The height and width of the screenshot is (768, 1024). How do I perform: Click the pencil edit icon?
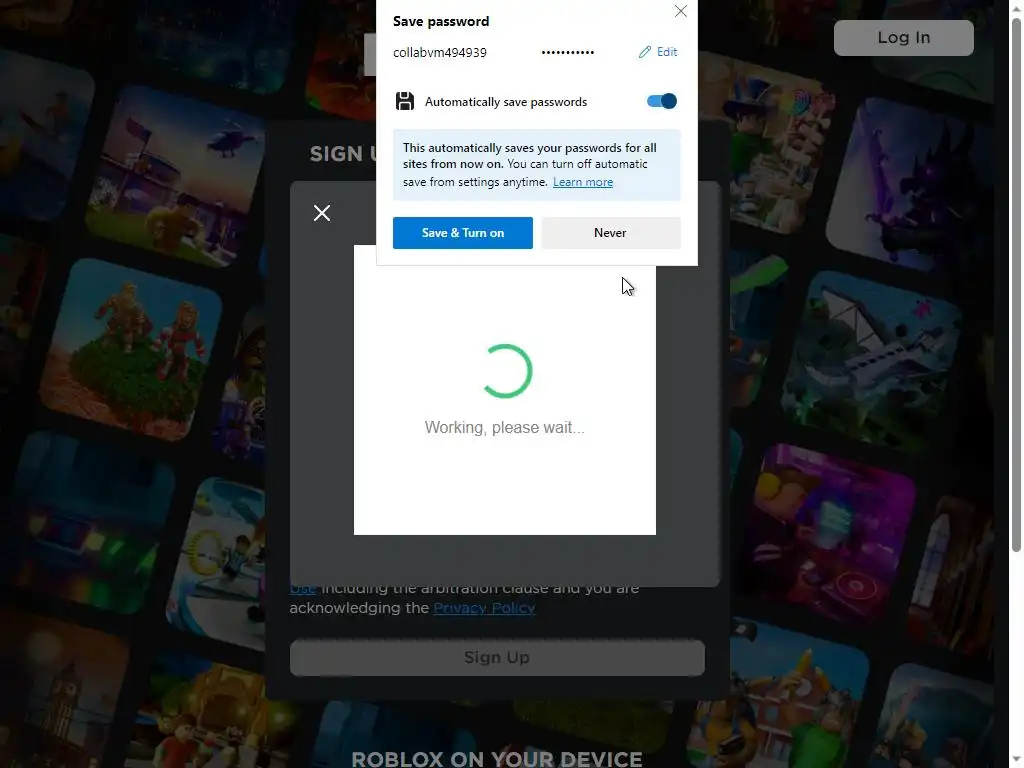645,52
